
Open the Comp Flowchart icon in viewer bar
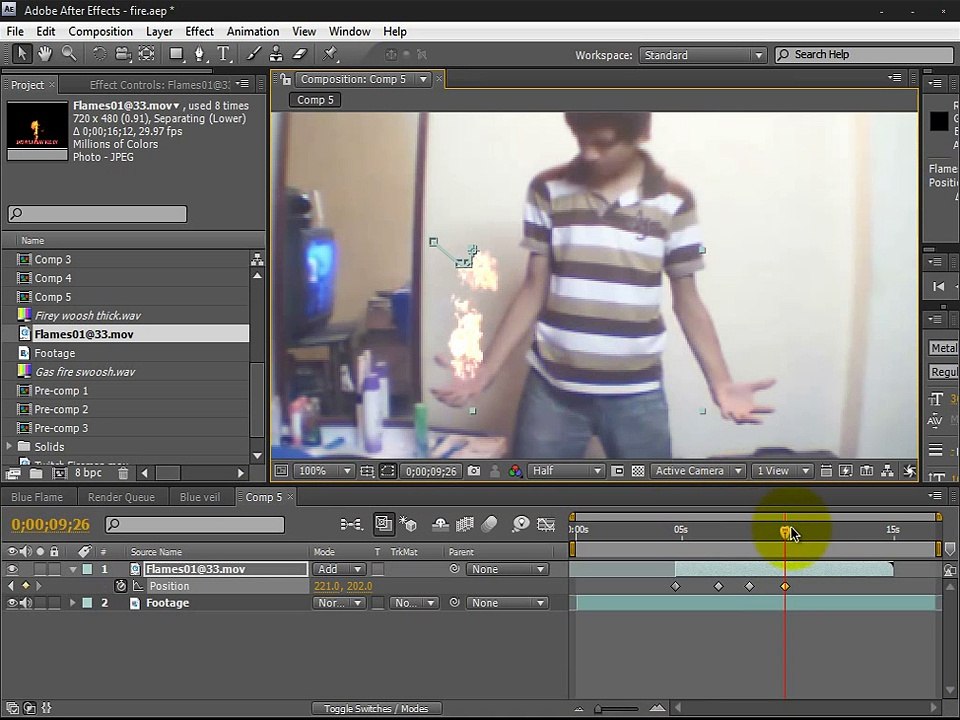887,471
